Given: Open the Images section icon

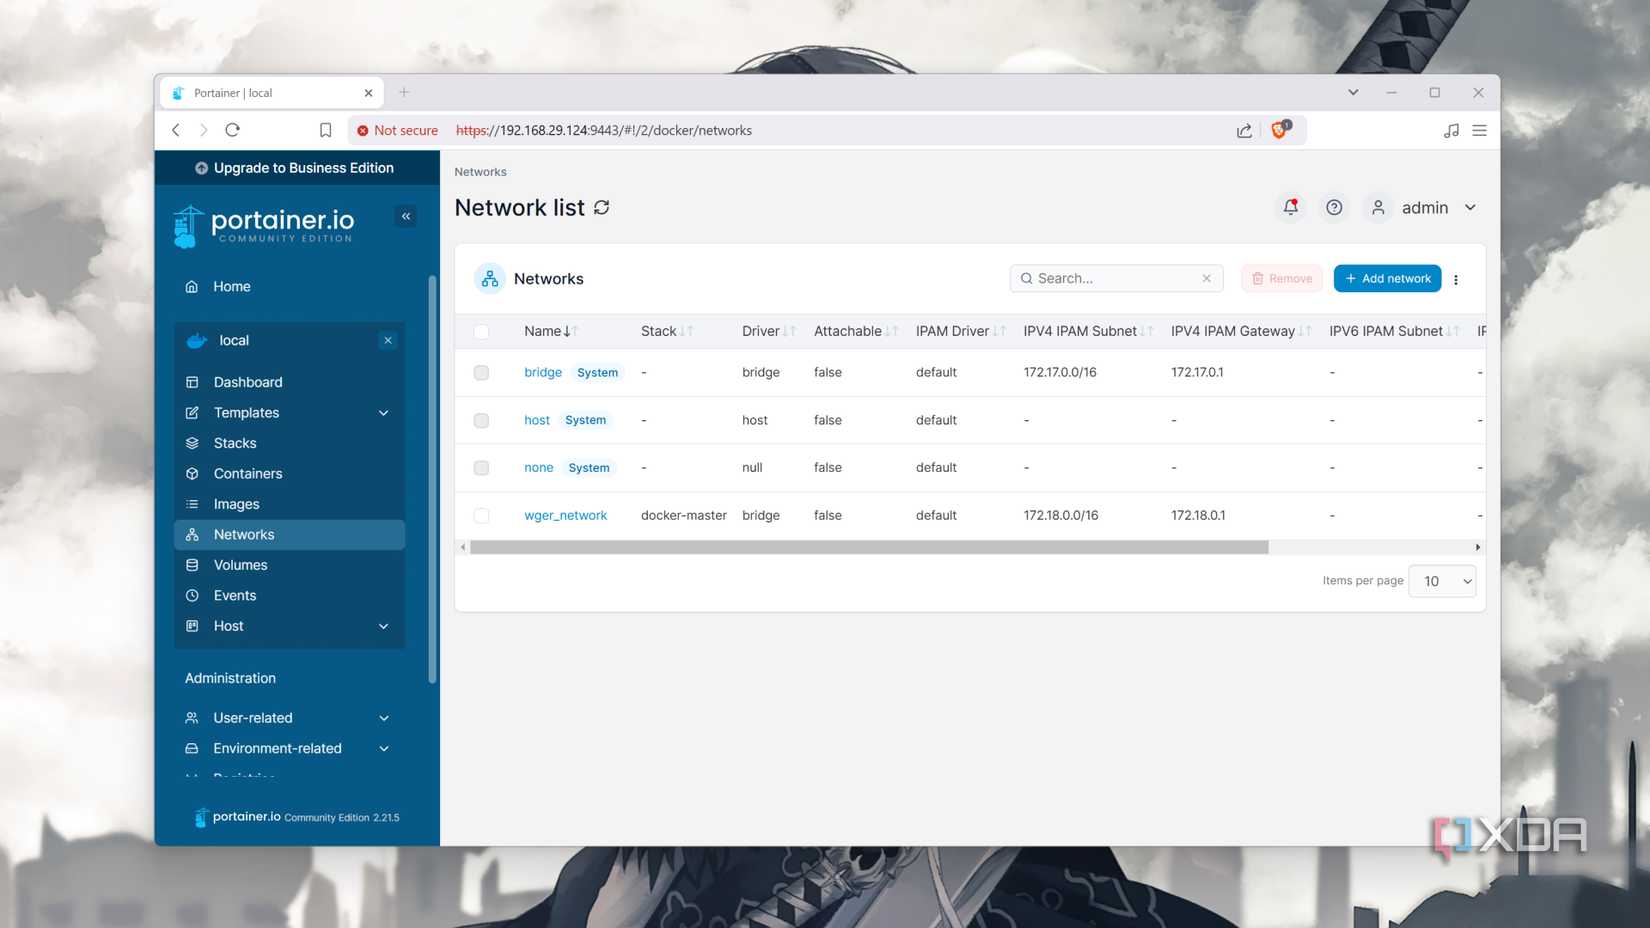Looking at the screenshot, I should coord(191,504).
